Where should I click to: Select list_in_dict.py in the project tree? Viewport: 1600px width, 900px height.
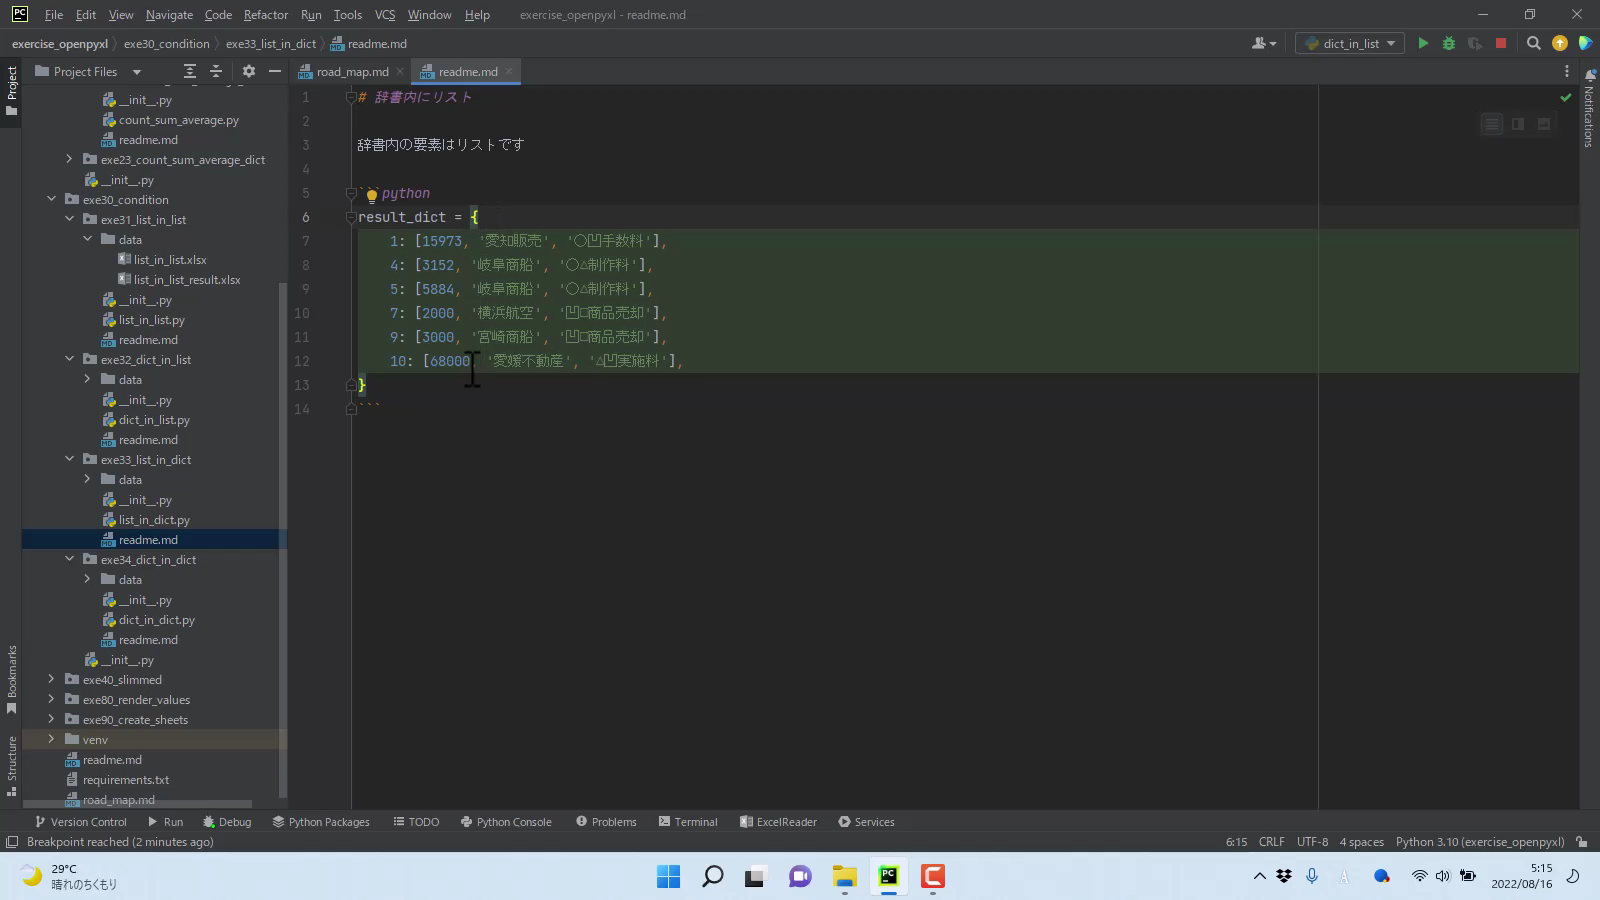tap(154, 519)
